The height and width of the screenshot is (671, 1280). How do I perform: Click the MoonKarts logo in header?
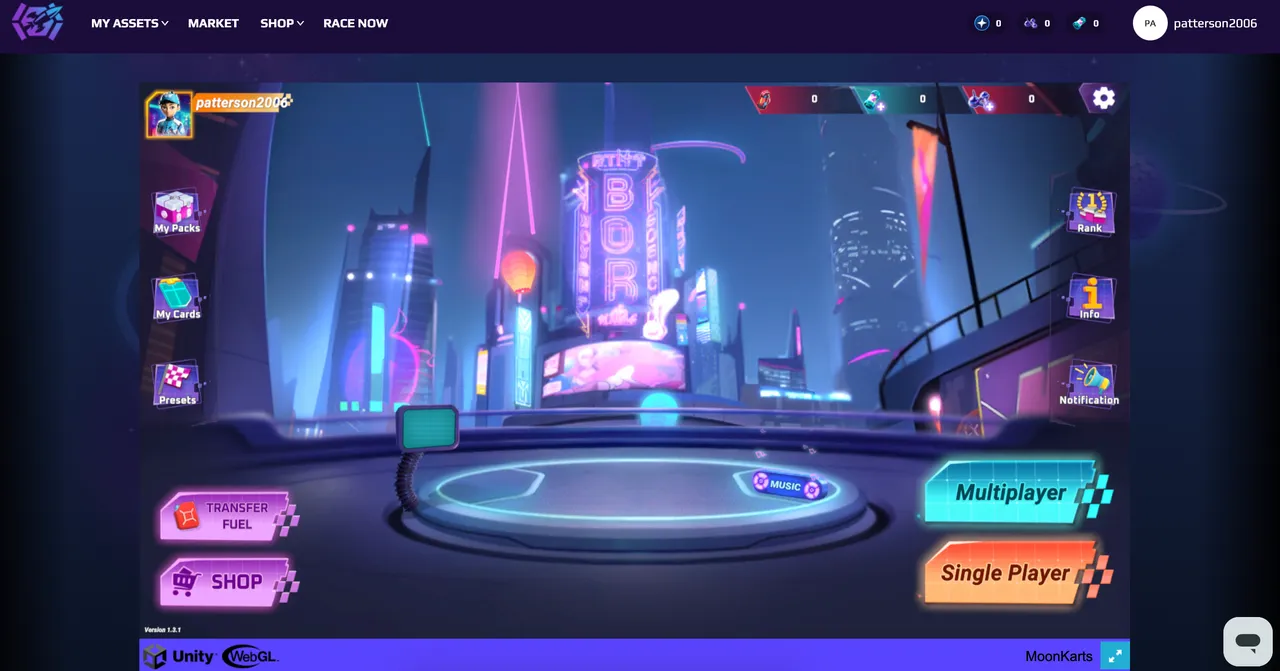point(38,23)
